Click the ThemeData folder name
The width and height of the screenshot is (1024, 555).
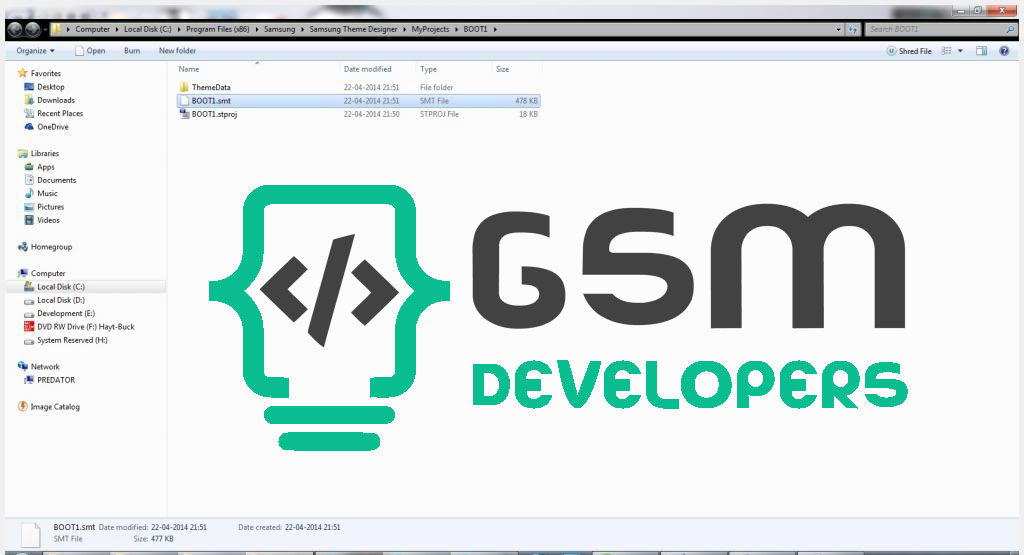pyautogui.click(x=211, y=87)
